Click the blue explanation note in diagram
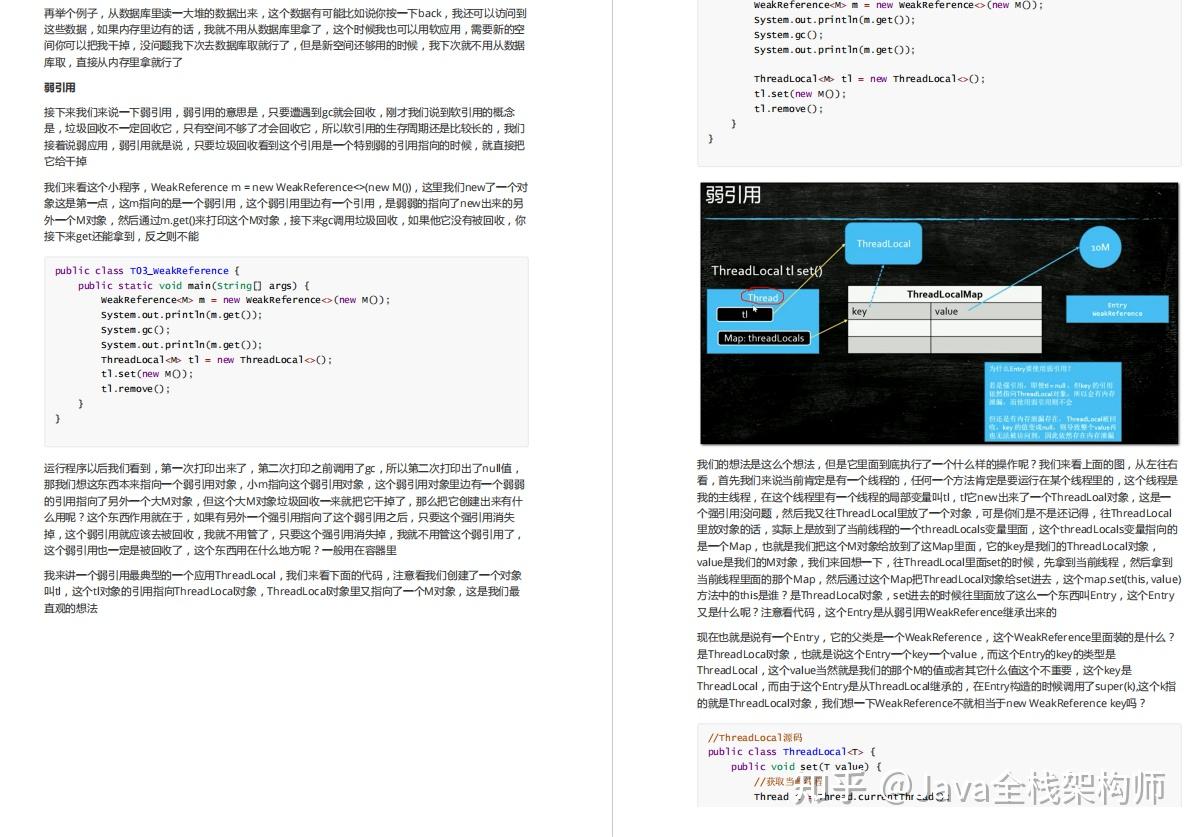 point(1053,401)
